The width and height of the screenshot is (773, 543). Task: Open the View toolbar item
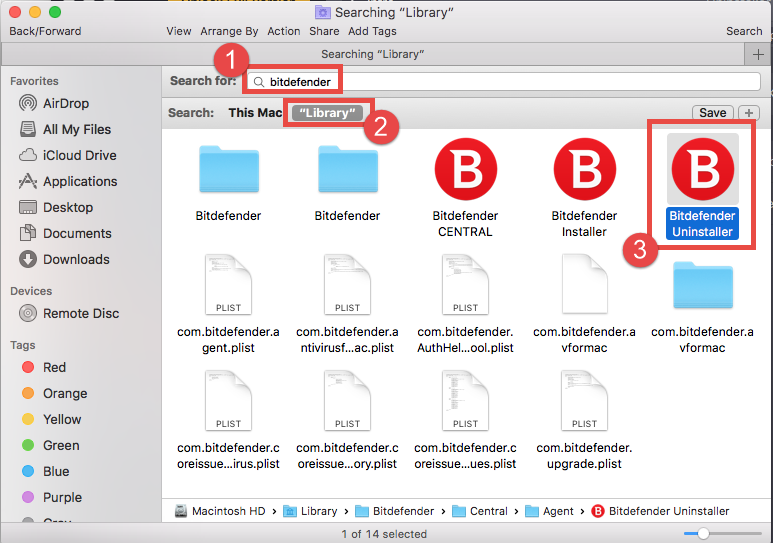178,31
